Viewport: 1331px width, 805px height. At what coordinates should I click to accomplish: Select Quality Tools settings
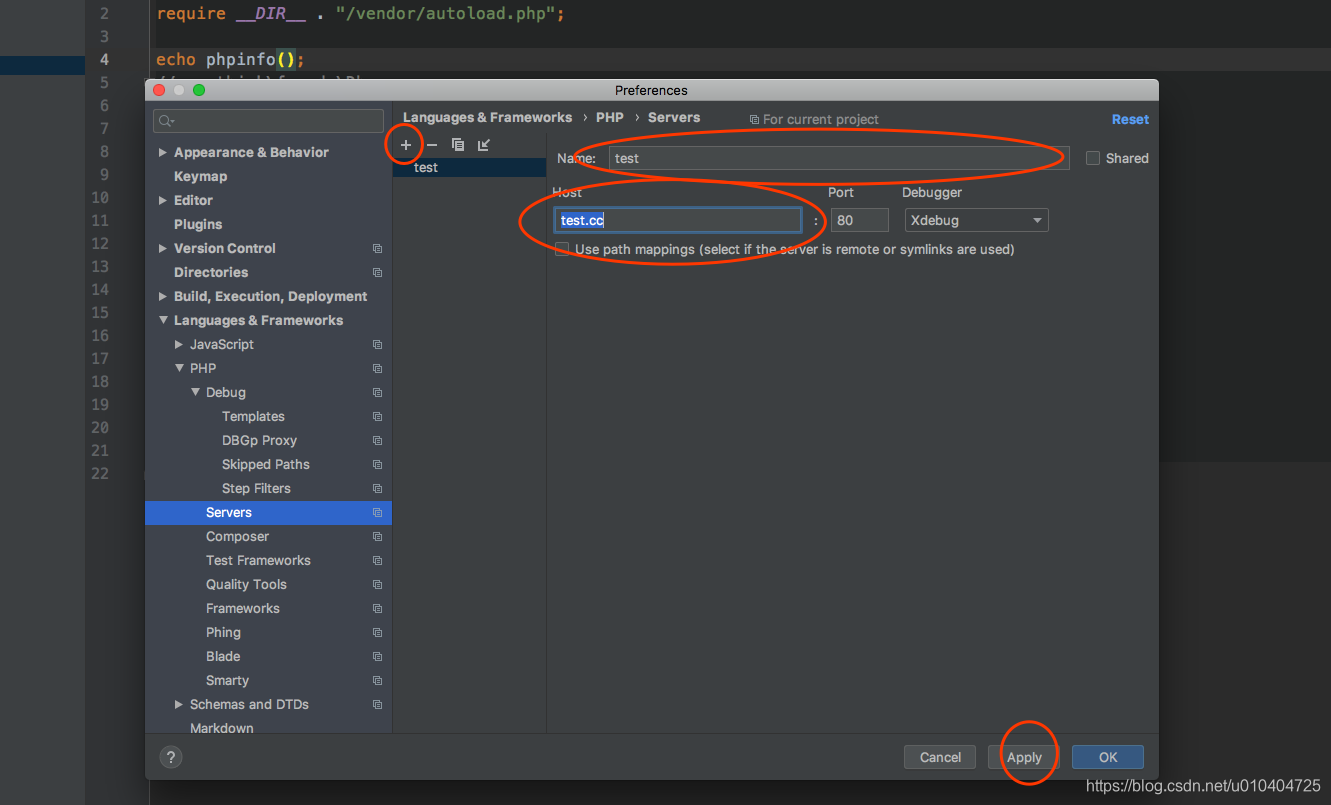(x=246, y=584)
